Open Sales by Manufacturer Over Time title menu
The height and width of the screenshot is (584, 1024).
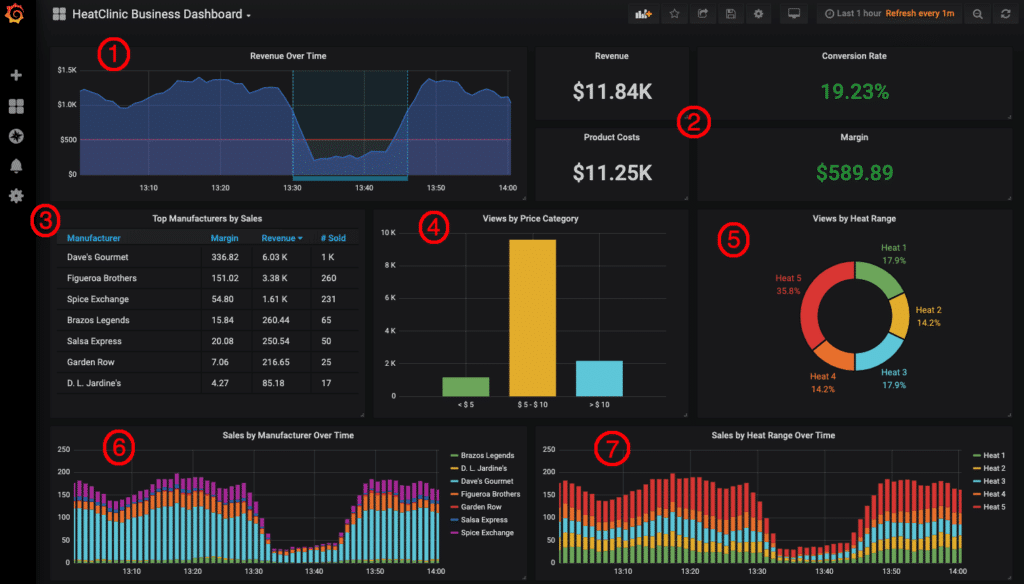(x=288, y=435)
